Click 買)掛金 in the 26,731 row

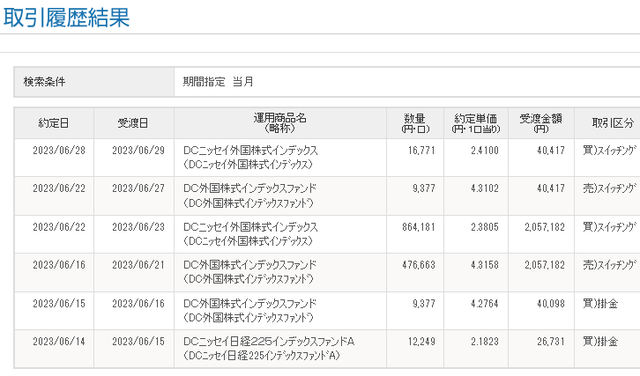[x=600, y=341]
